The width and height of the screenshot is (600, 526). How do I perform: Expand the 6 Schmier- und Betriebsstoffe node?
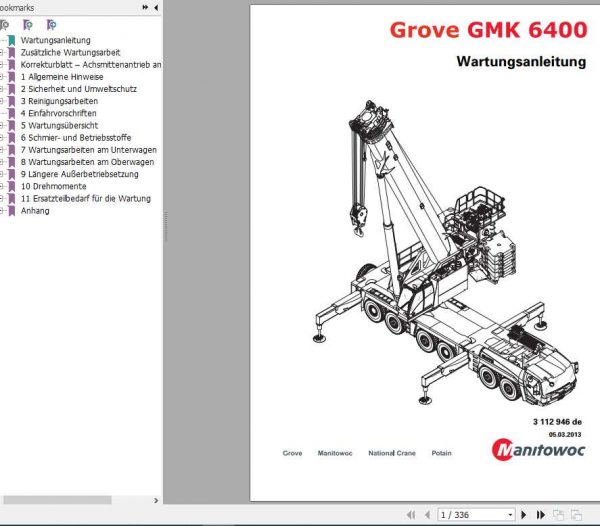[2, 138]
